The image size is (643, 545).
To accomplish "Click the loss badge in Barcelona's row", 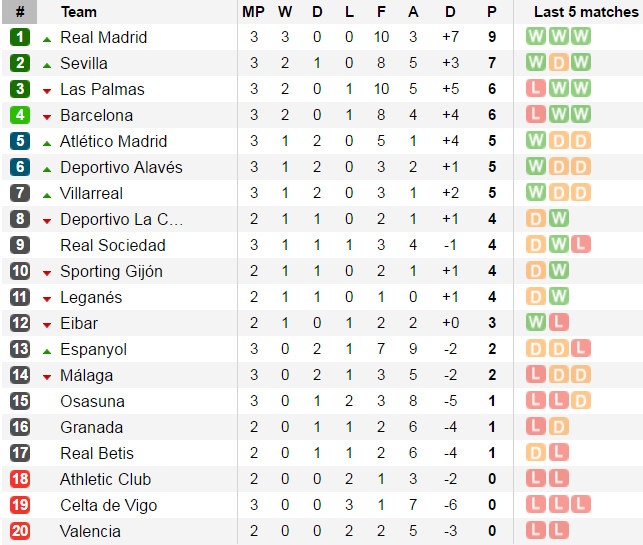I will pyautogui.click(x=536, y=115).
